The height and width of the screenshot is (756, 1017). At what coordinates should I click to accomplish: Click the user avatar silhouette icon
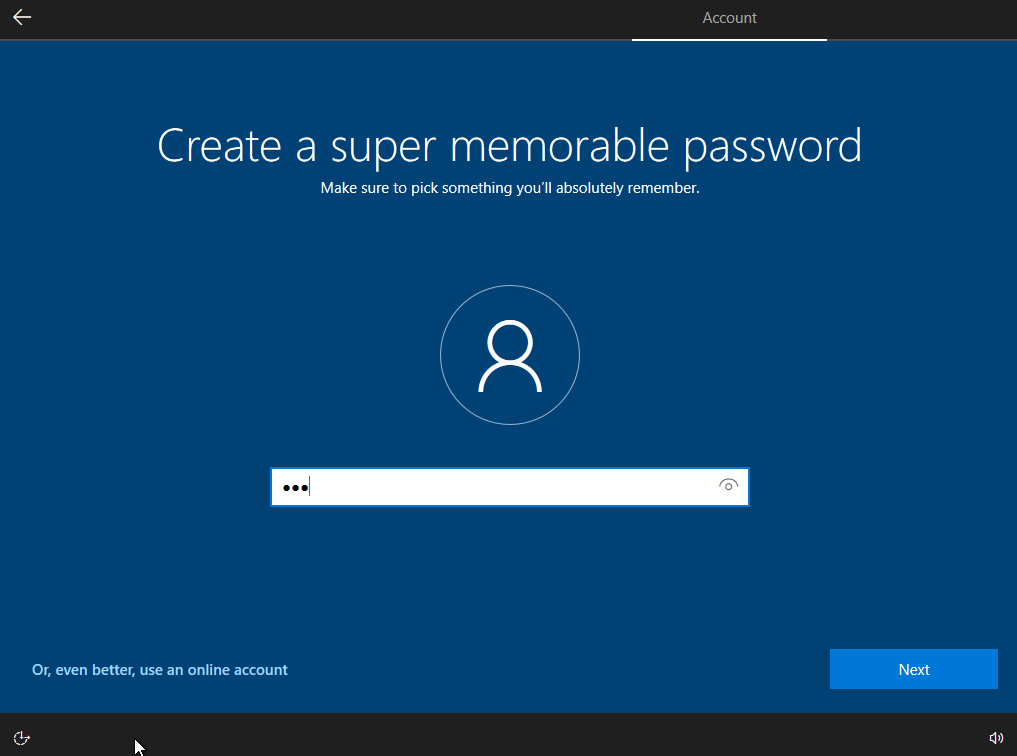[x=510, y=356]
